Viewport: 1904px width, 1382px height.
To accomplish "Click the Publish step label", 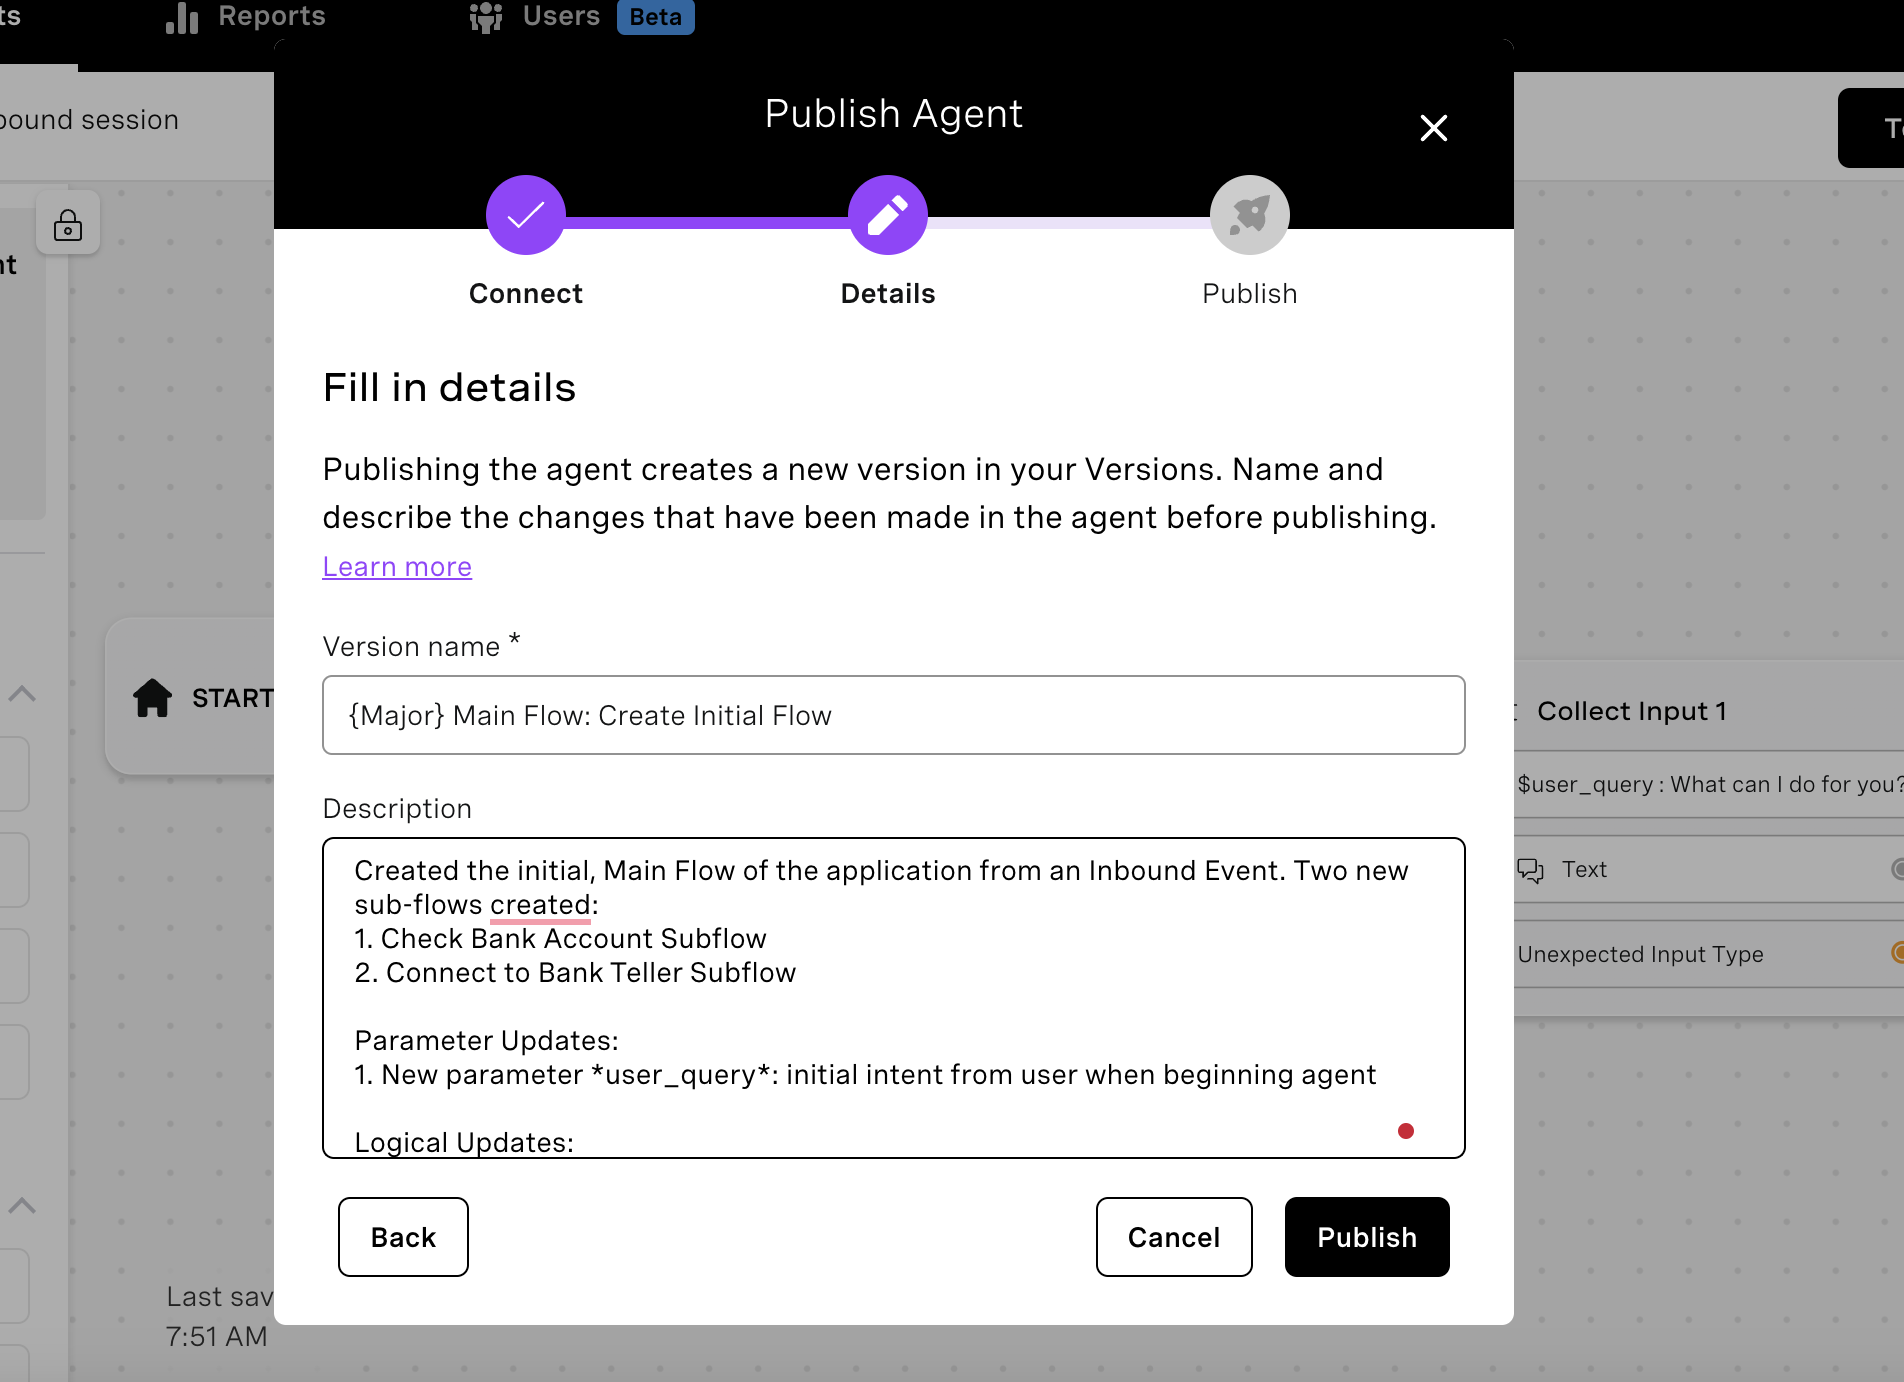I will click(1249, 293).
